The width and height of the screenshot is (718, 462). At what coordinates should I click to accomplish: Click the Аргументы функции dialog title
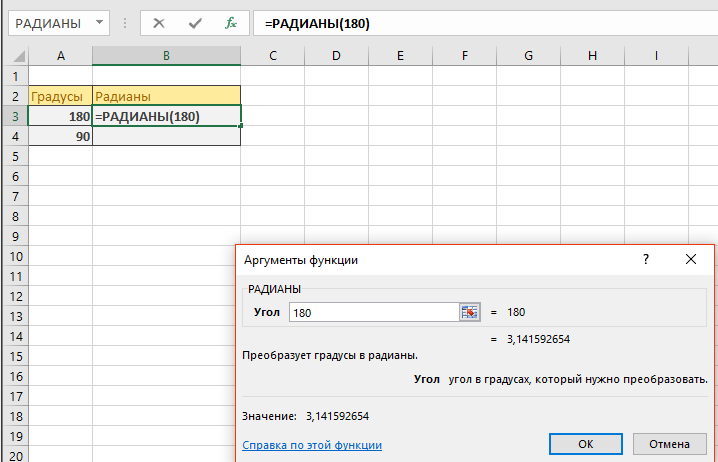[x=301, y=260]
